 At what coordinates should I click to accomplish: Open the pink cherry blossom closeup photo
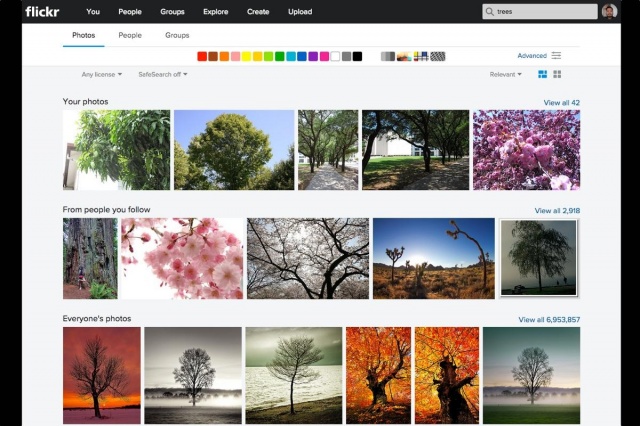[182, 258]
